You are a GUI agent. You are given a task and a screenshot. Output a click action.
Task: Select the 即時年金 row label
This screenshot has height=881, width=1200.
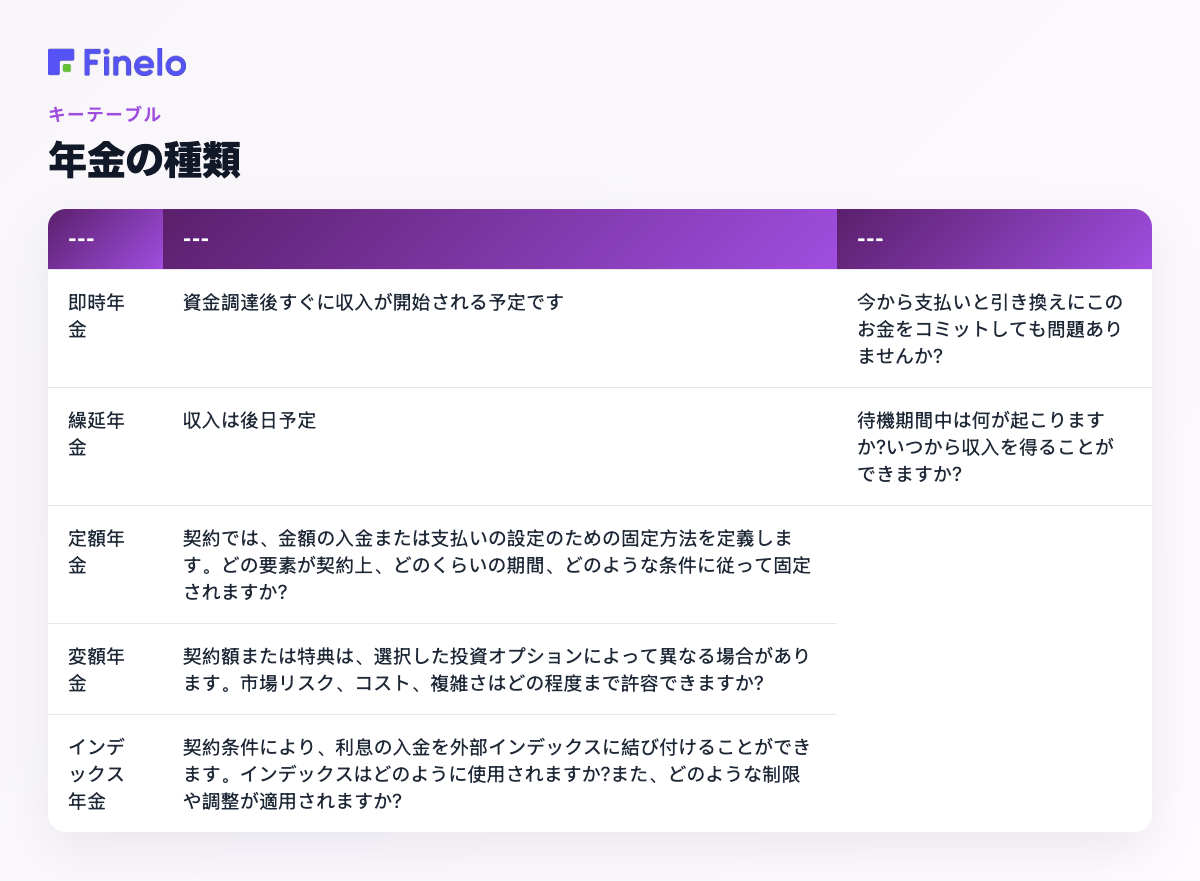pyautogui.click(x=96, y=316)
